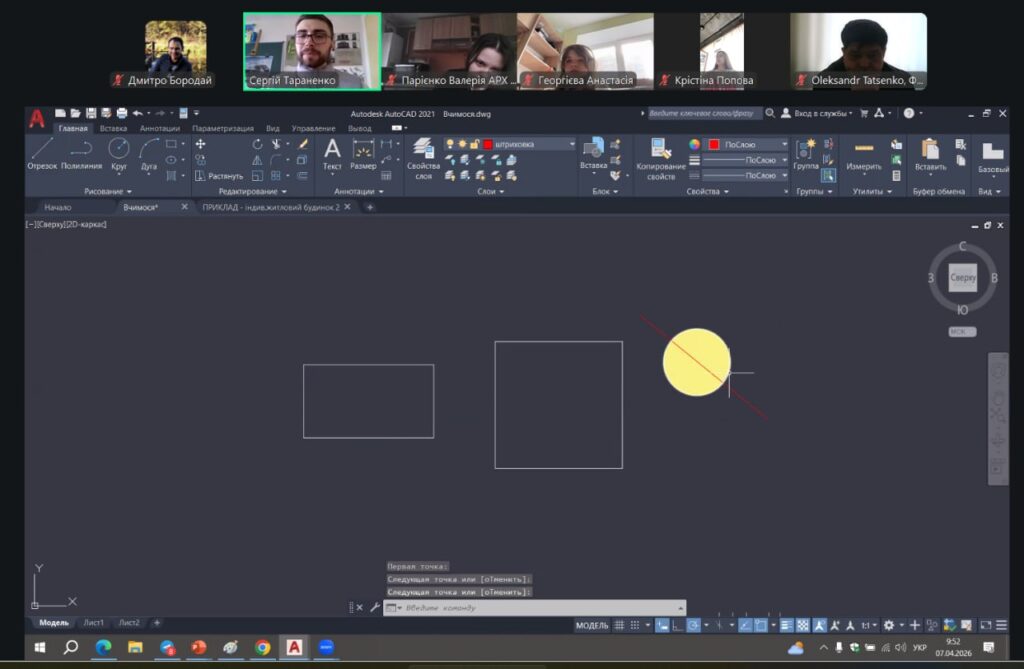Click the command line input field

pyautogui.click(x=535, y=608)
